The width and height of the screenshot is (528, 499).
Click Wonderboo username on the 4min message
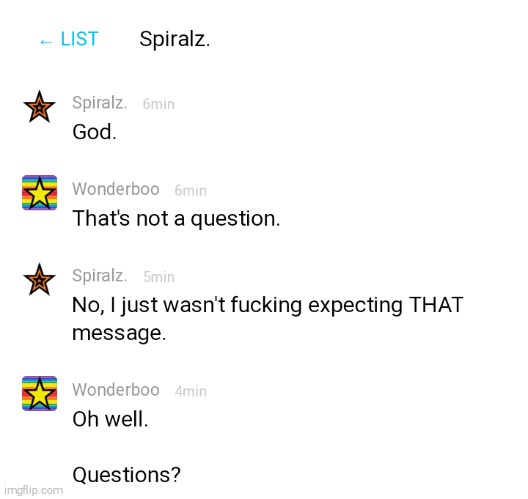pos(116,390)
